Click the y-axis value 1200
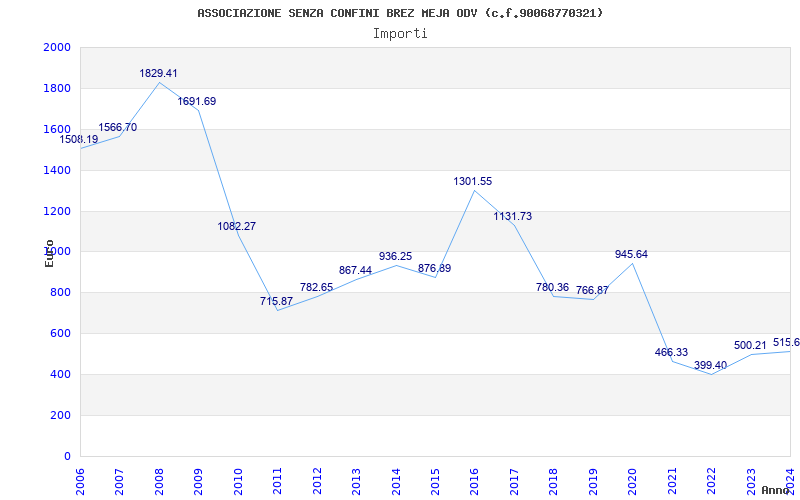The height and width of the screenshot is (500, 800). [57, 211]
